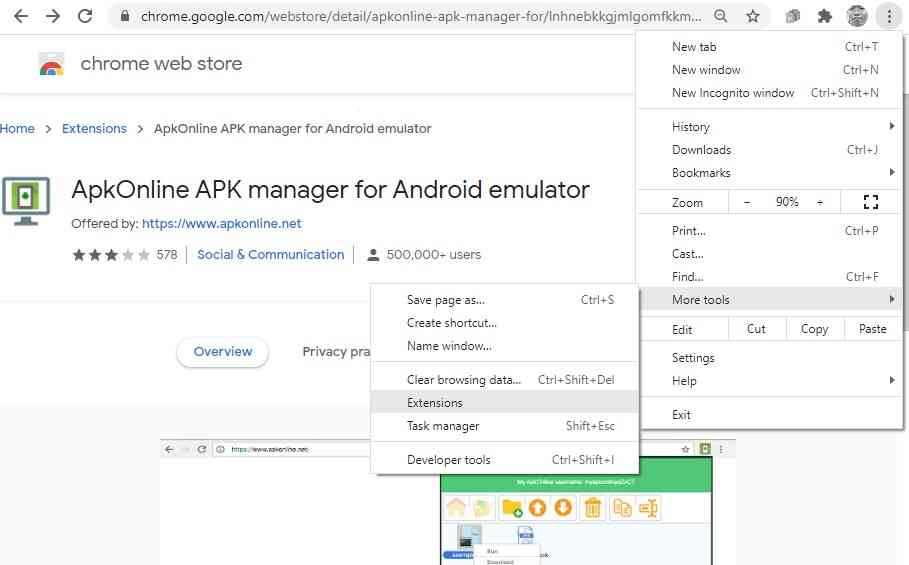Toggle fullscreen mode icon in Zoom row
The height and width of the screenshot is (565, 909).
[870, 202]
